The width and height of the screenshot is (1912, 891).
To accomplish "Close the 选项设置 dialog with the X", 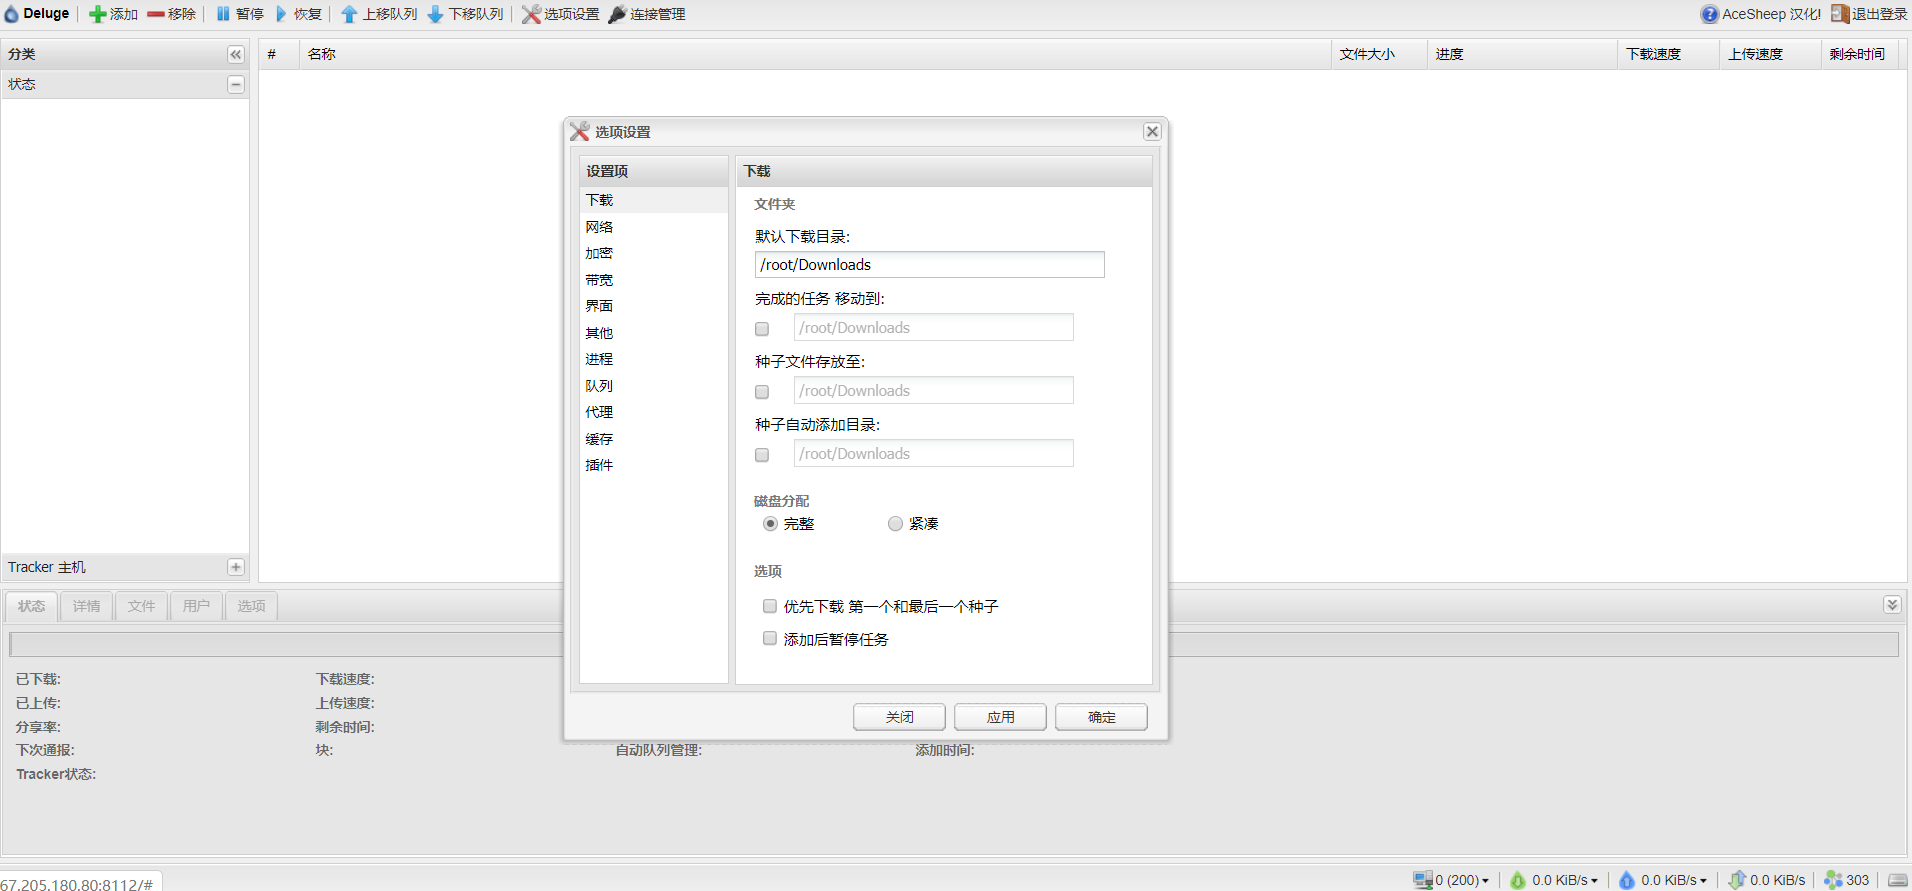I will tap(1152, 132).
